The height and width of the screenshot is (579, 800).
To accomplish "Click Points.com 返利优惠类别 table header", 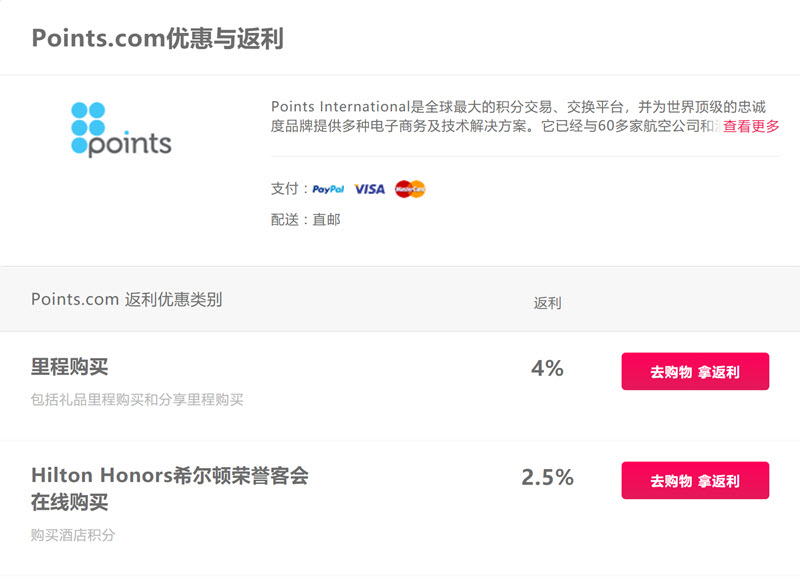I will click(x=127, y=299).
